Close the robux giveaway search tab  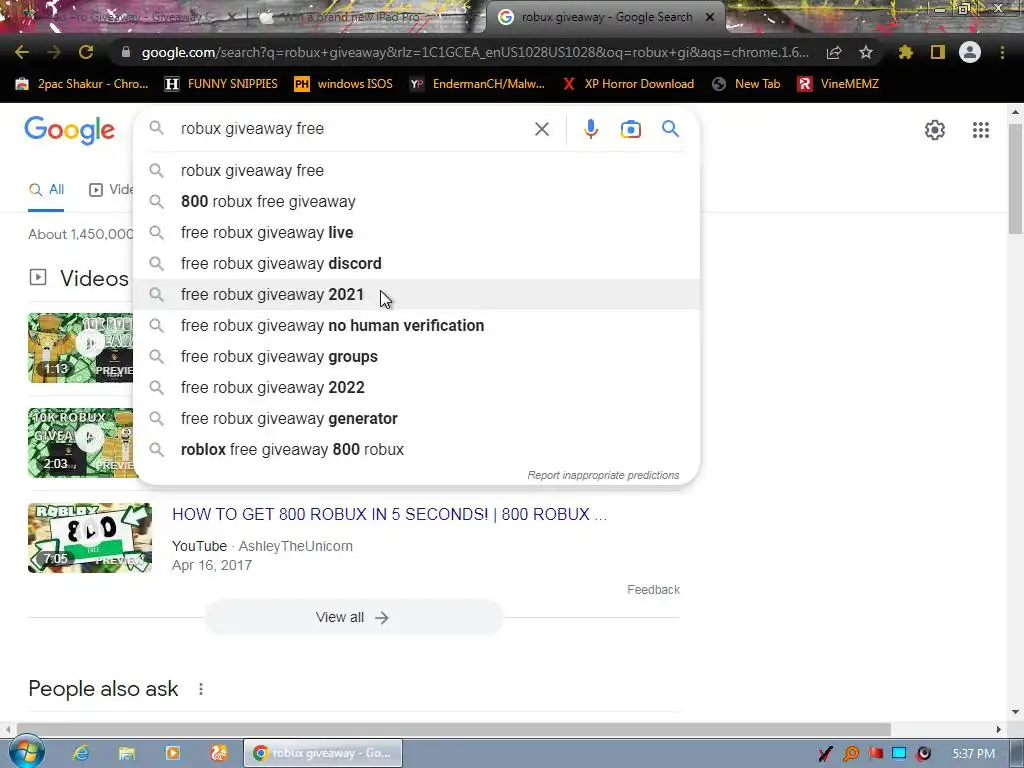click(710, 17)
